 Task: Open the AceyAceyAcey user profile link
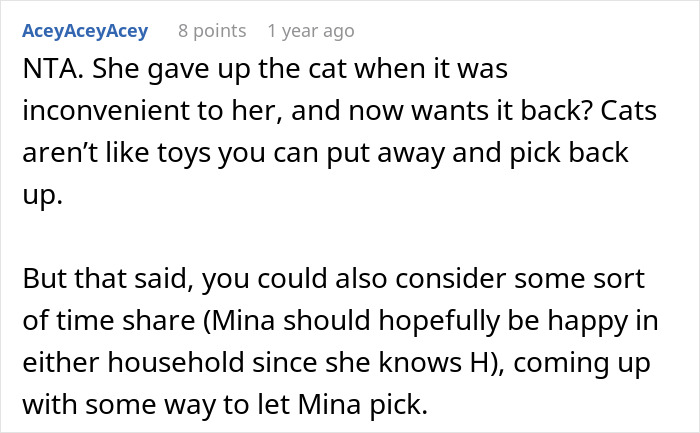click(x=83, y=31)
